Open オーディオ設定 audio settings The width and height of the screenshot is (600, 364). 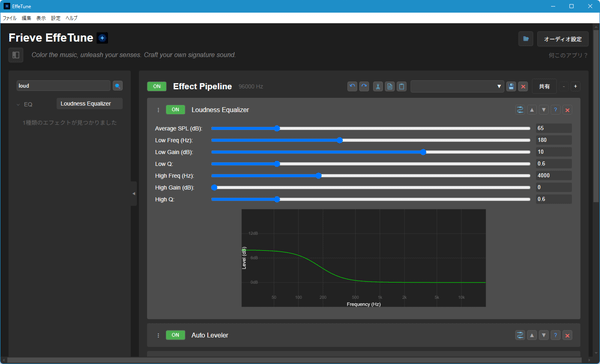click(562, 39)
